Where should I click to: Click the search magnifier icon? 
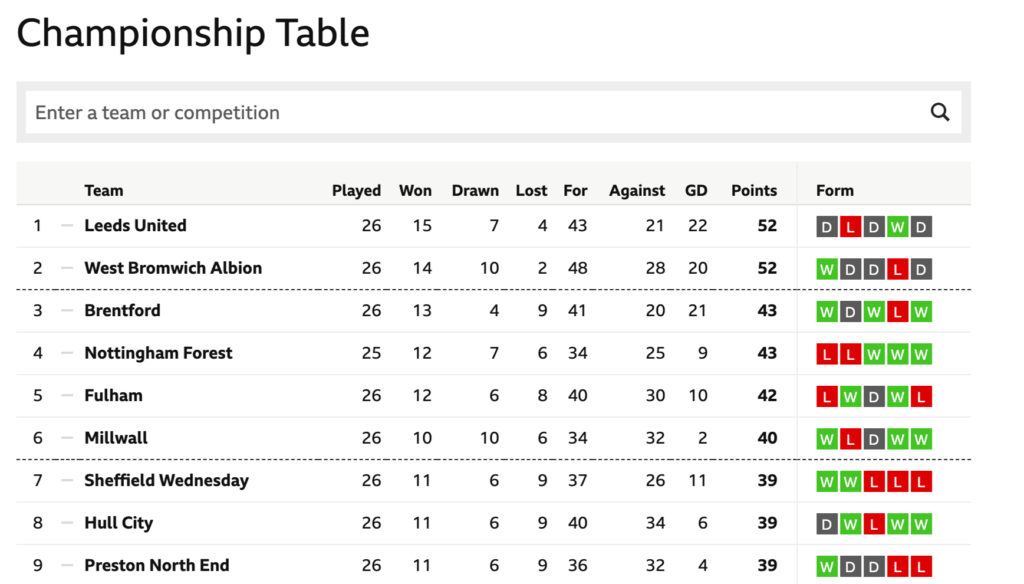(939, 112)
